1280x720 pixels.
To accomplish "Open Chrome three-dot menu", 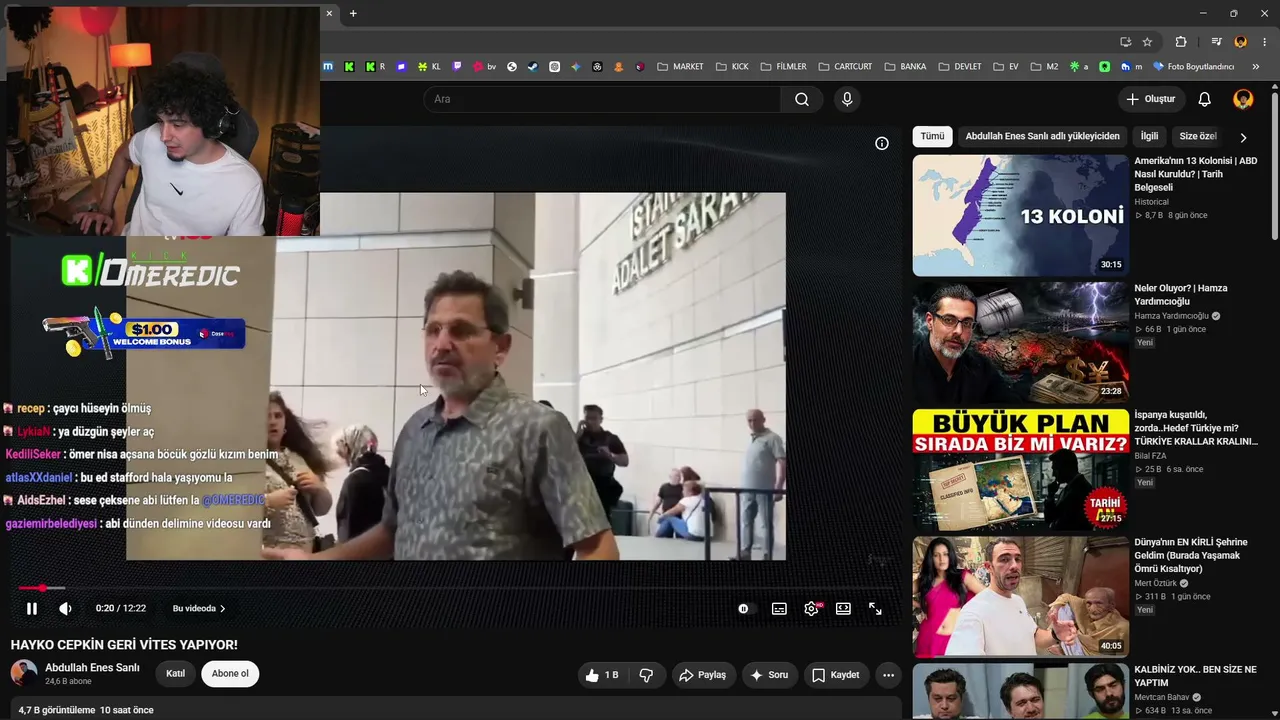I will click(x=1265, y=42).
